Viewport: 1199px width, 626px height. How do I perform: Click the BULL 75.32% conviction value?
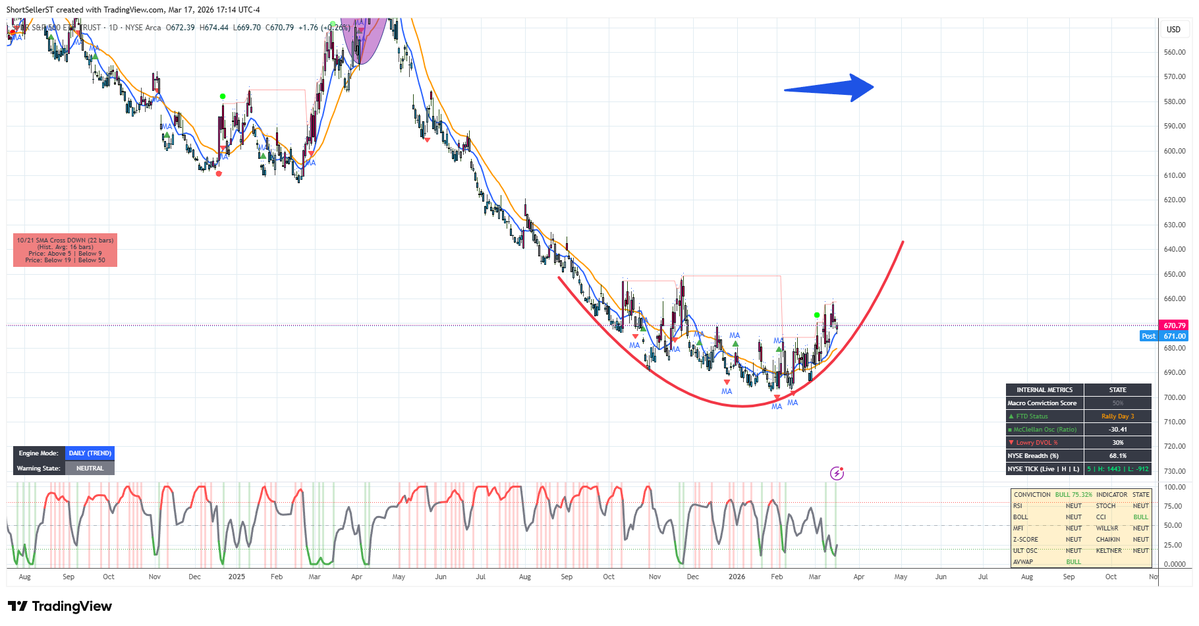[1074, 495]
